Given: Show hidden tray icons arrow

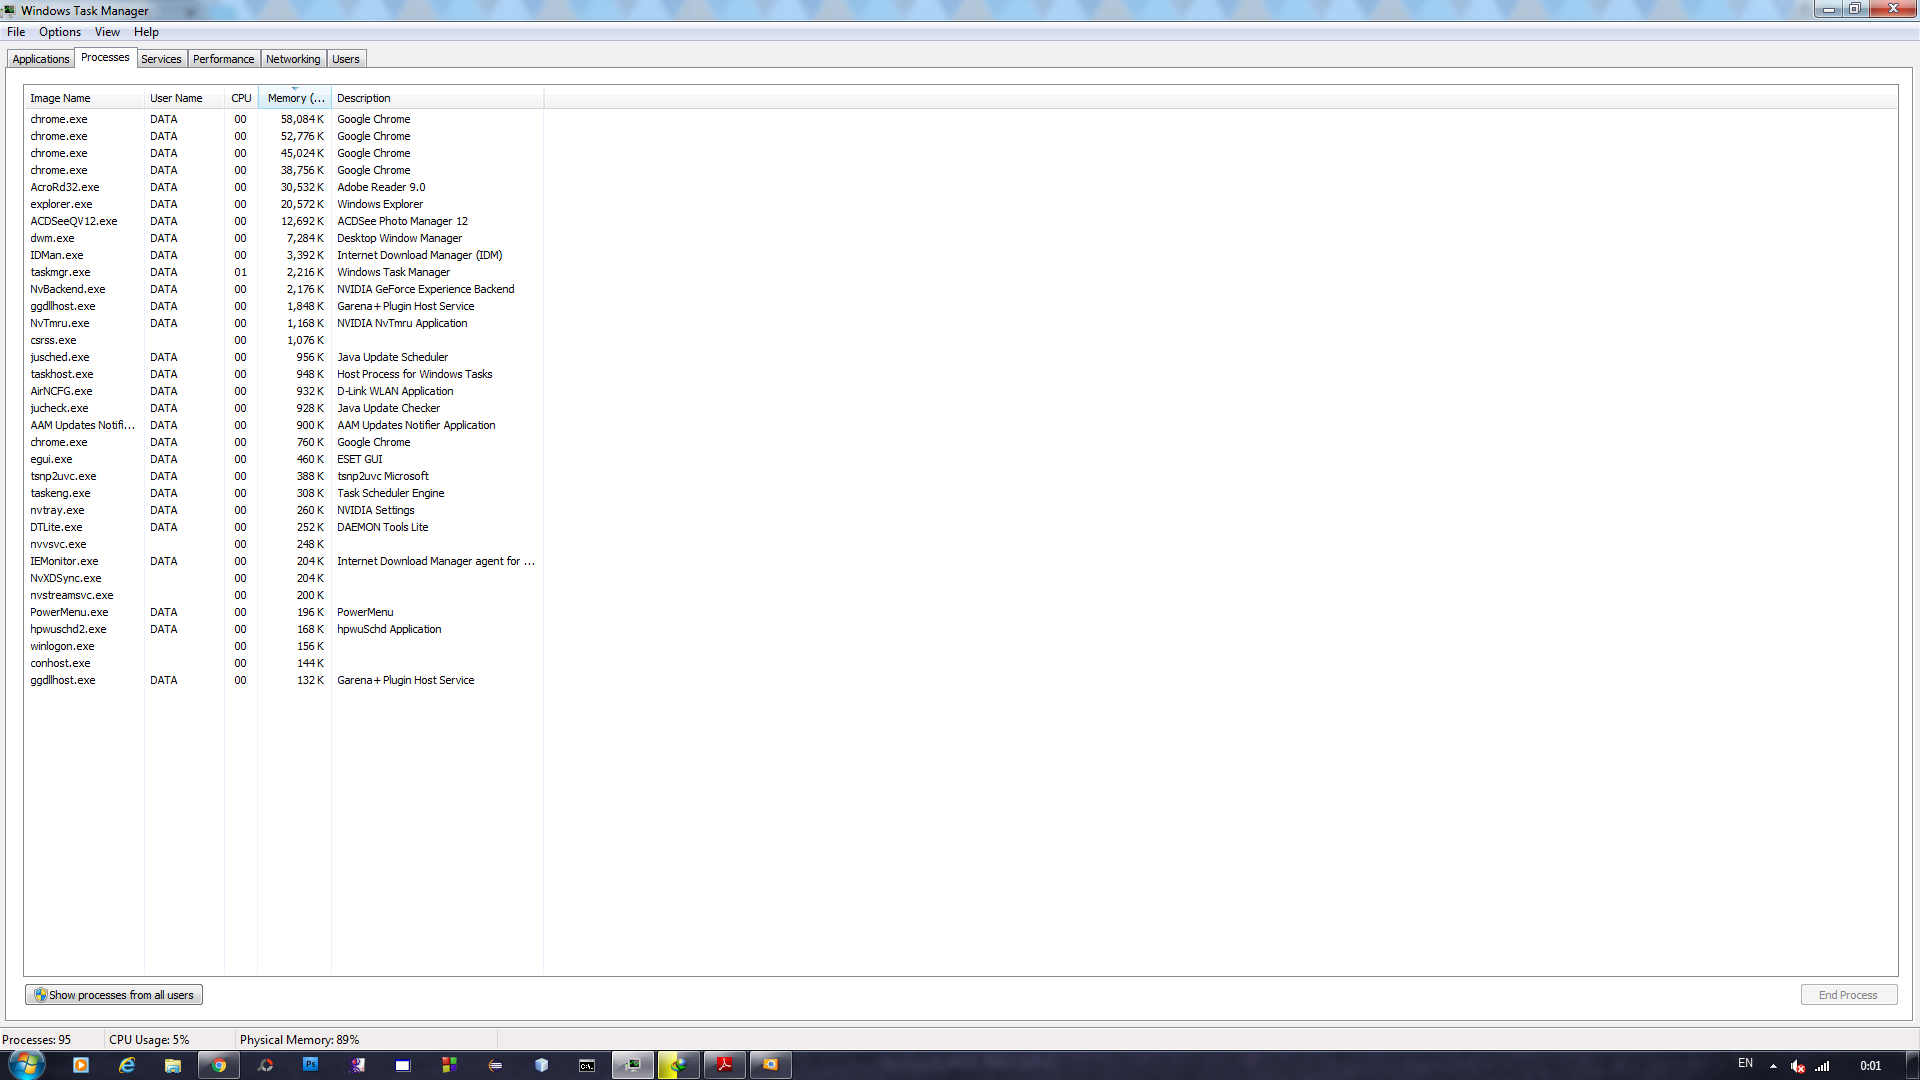Looking at the screenshot, I should [1773, 1066].
